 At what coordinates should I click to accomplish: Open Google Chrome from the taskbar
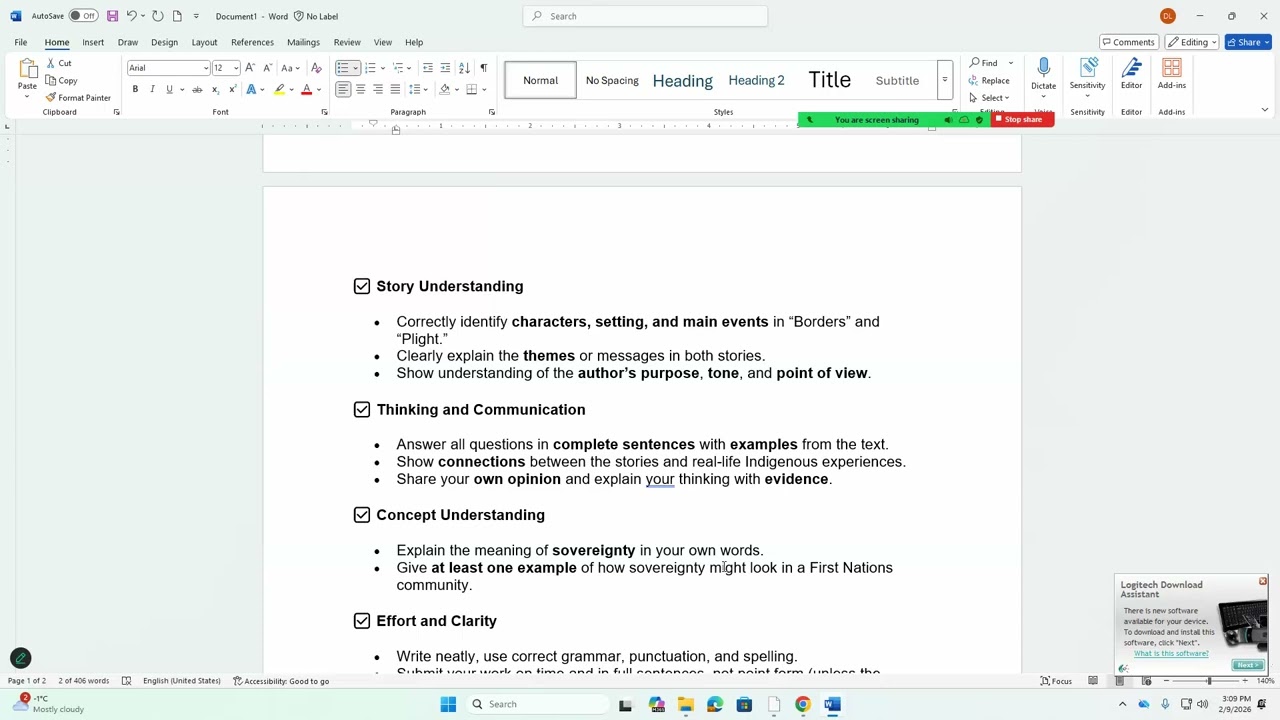[x=802, y=704]
